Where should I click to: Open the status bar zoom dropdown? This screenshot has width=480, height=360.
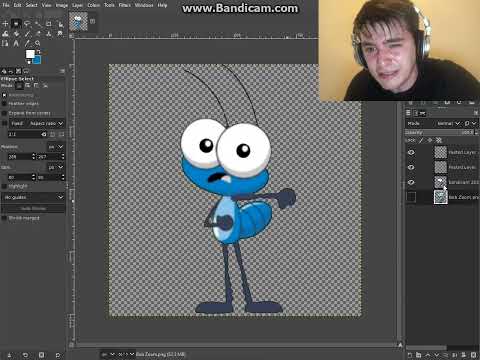tap(126, 354)
